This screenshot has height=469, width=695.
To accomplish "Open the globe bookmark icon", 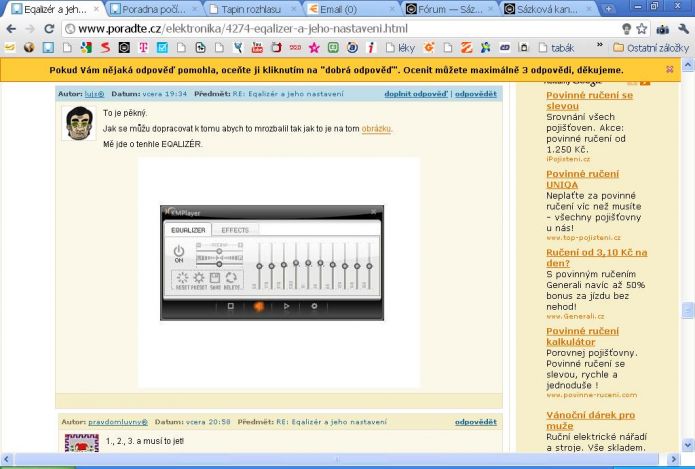I will (29, 48).
